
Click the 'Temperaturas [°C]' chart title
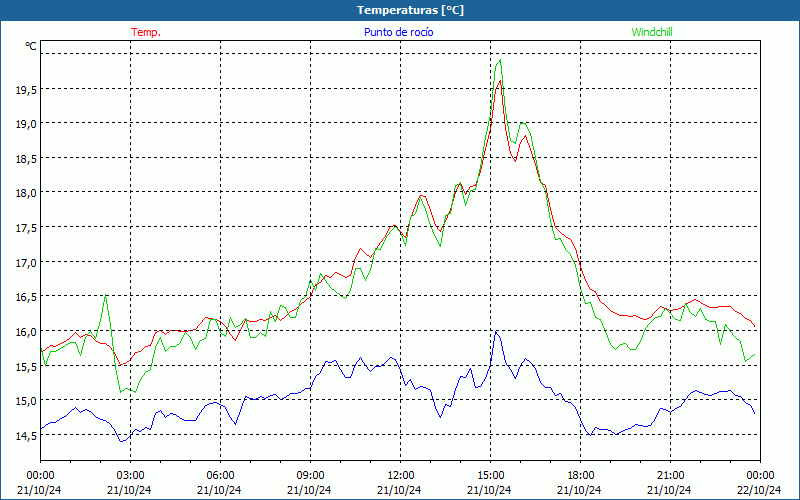point(410,10)
